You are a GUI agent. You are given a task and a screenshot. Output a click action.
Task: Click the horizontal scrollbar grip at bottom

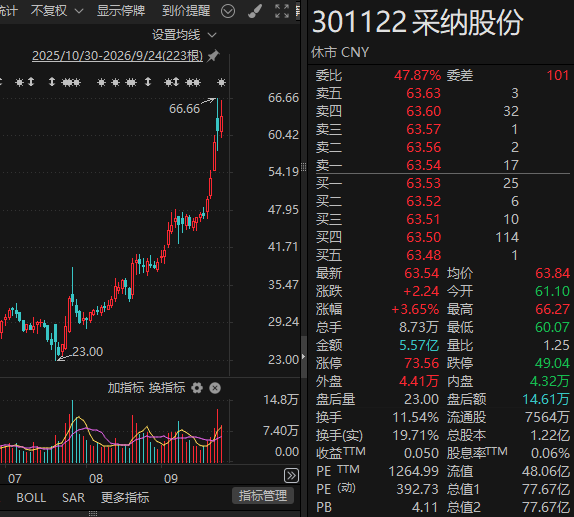coord(93,514)
